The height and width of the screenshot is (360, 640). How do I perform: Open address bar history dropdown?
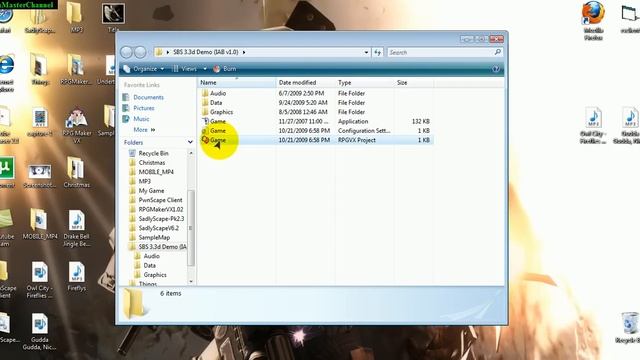coord(366,52)
